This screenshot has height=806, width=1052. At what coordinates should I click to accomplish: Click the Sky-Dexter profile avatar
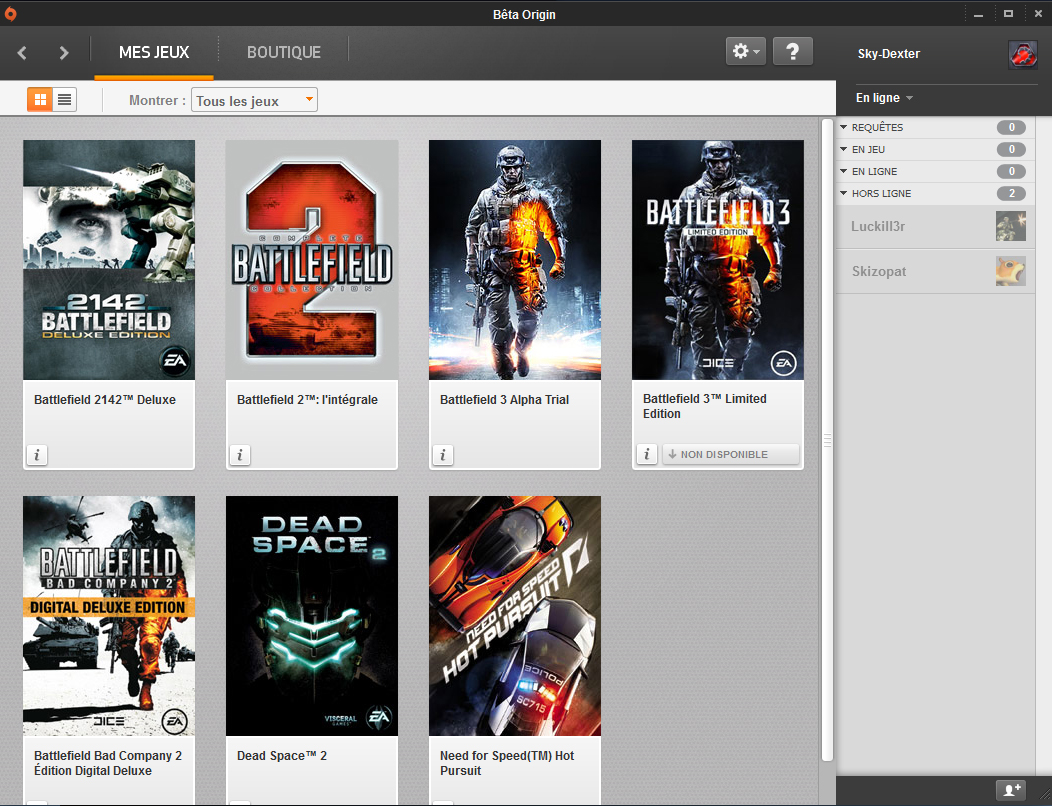pos(1022,54)
